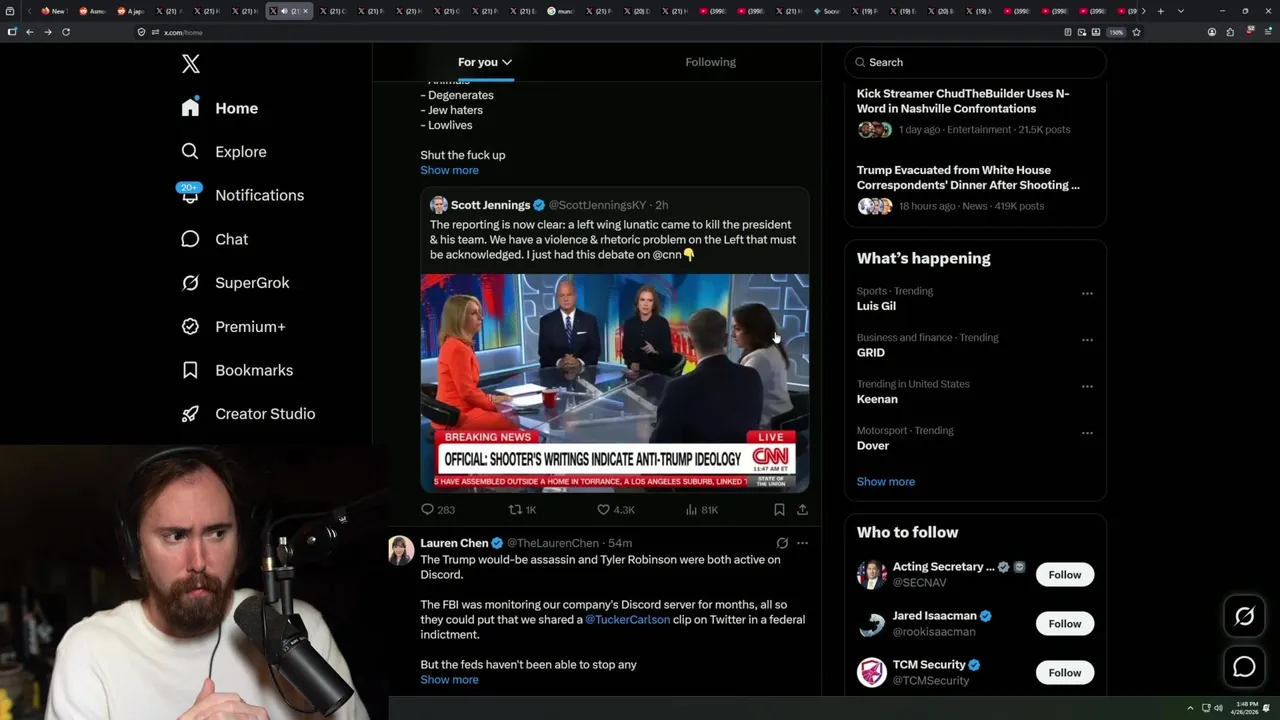
Task: Open Creator Studio rocket icon
Action: click(x=190, y=413)
